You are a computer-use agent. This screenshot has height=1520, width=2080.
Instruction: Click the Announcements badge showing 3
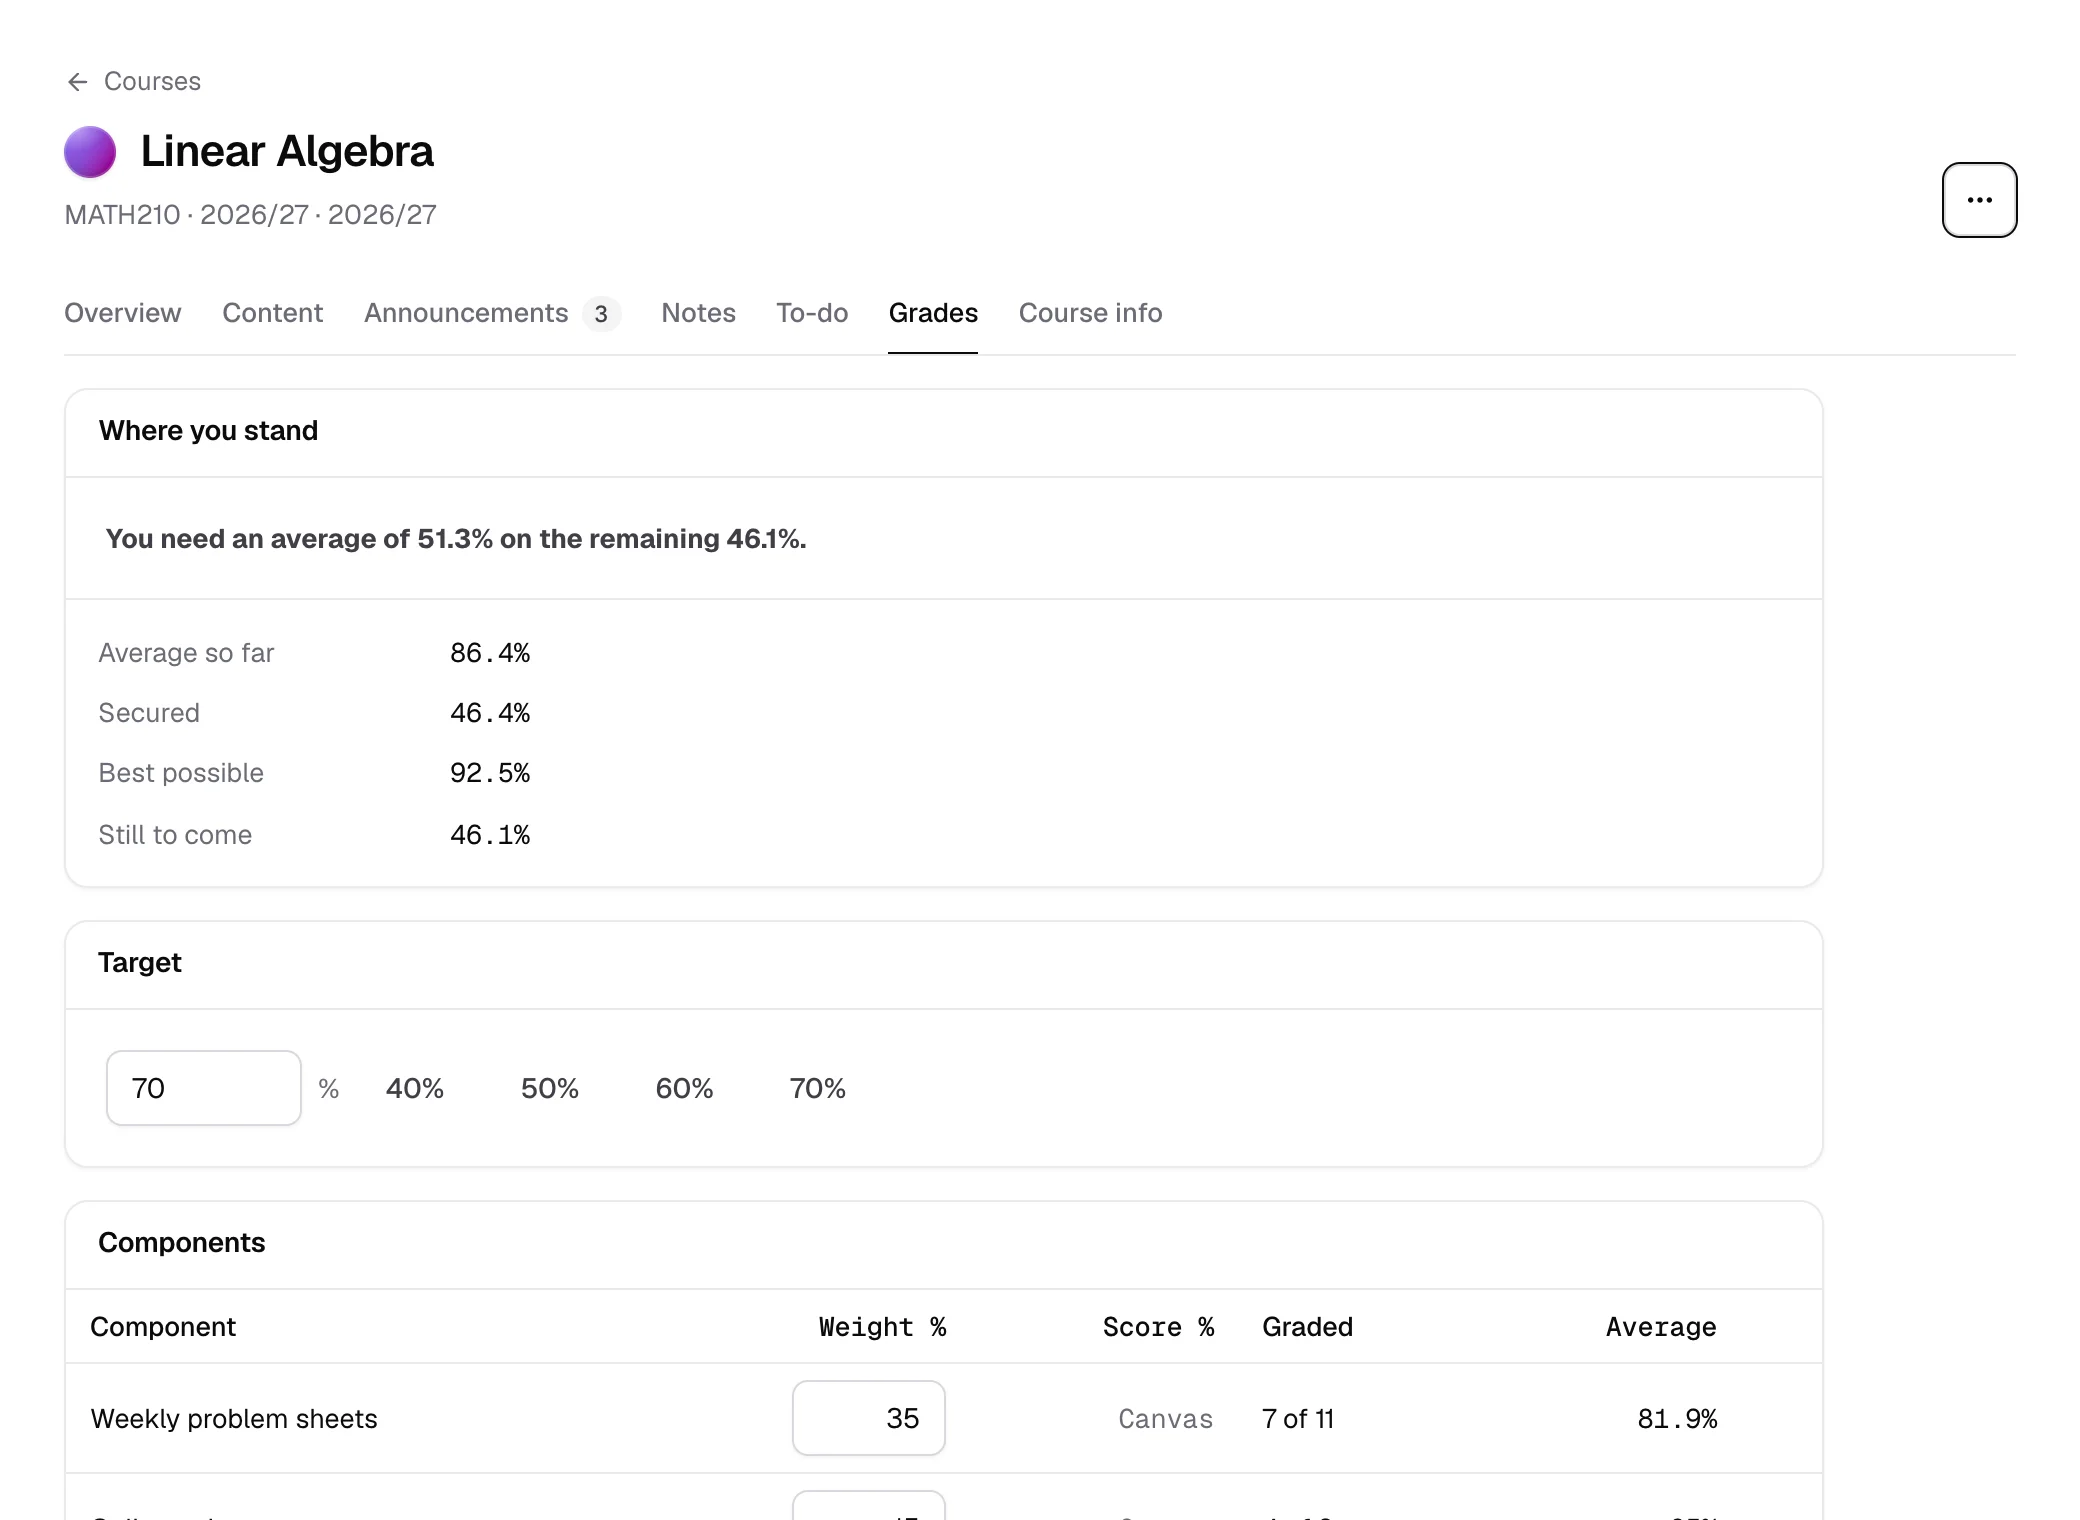coord(601,314)
